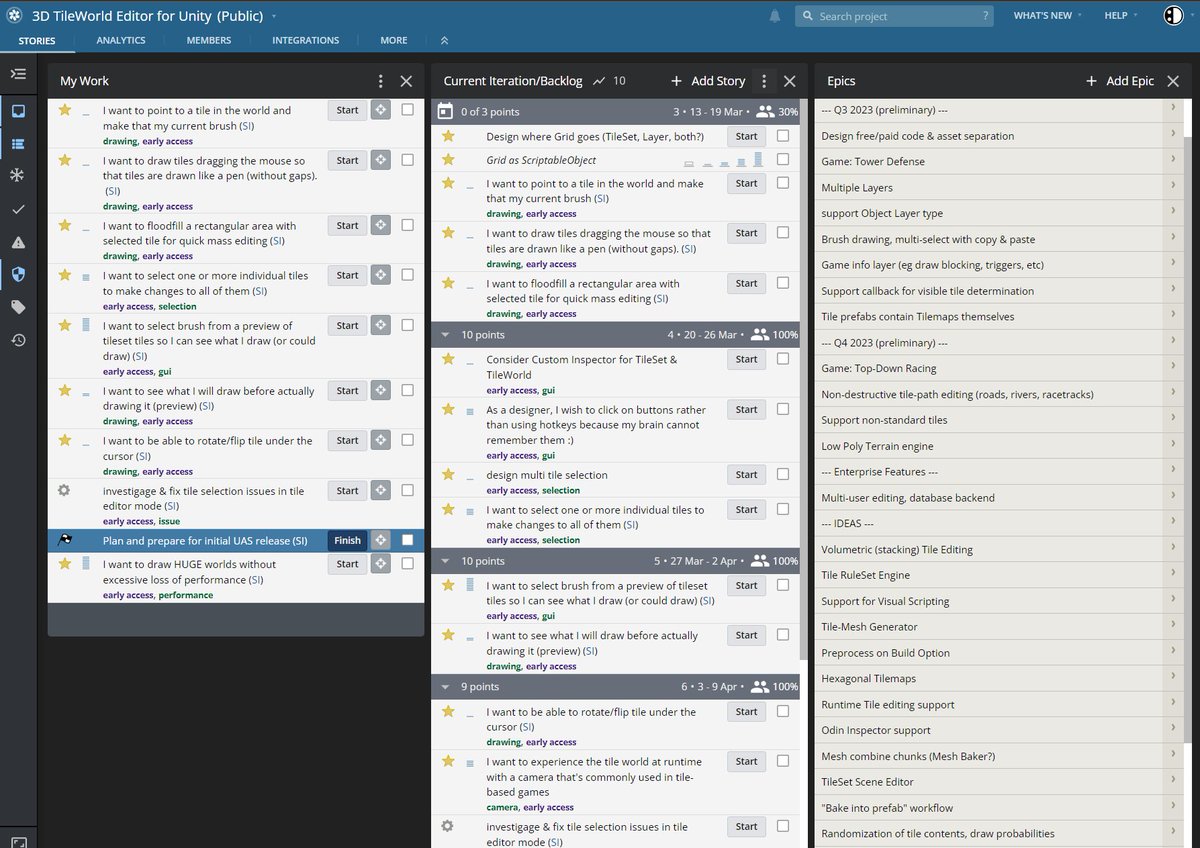Open the user avatar menu
Image resolution: width=1200 pixels, height=848 pixels.
tap(1174, 16)
